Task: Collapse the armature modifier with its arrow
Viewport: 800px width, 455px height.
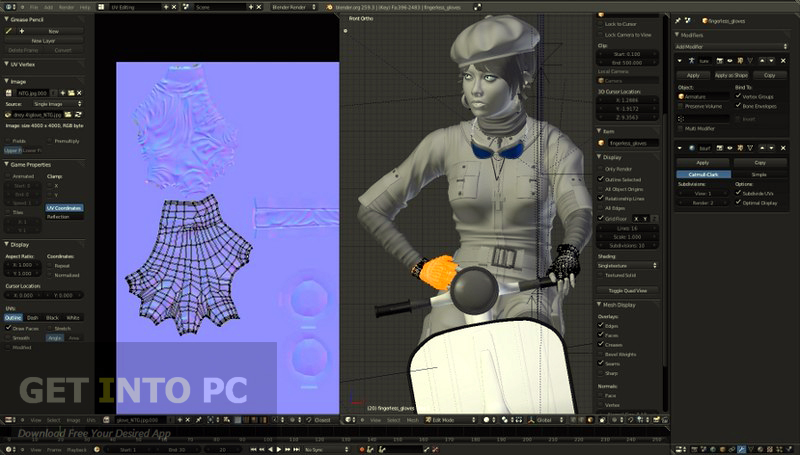Action: click(680, 61)
